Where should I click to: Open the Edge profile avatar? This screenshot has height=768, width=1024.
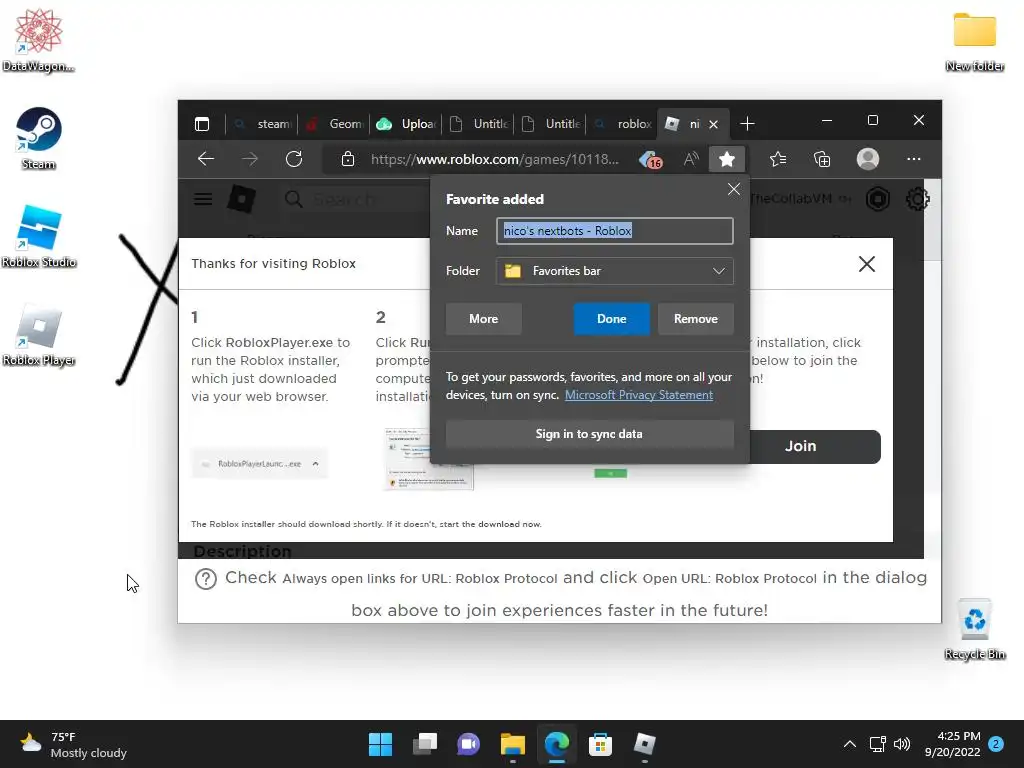(867, 159)
